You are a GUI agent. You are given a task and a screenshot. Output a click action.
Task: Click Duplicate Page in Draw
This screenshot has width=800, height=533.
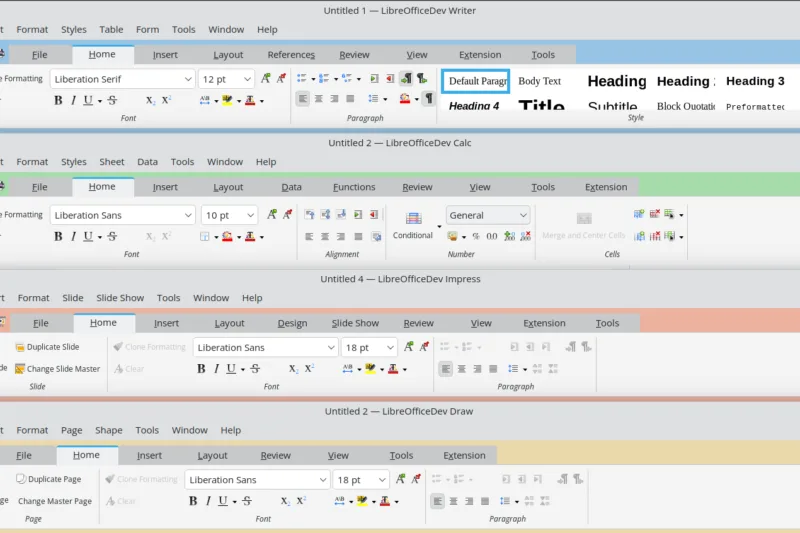point(49,479)
